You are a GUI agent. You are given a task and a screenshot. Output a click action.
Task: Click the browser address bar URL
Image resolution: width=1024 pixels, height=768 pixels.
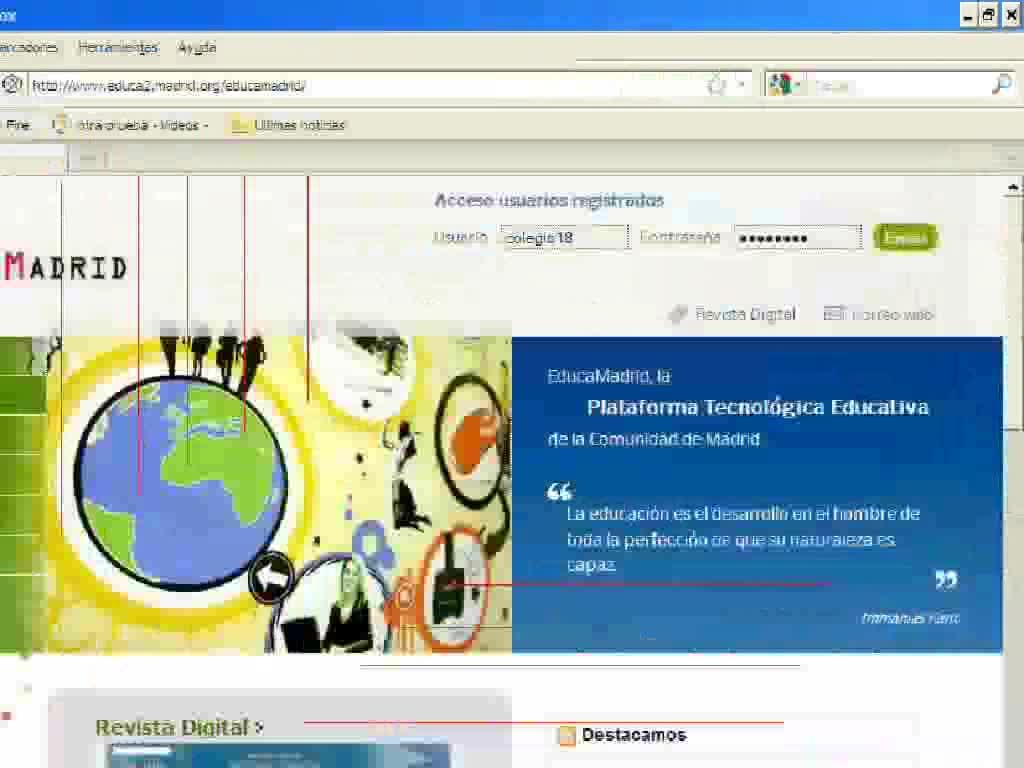(x=168, y=86)
